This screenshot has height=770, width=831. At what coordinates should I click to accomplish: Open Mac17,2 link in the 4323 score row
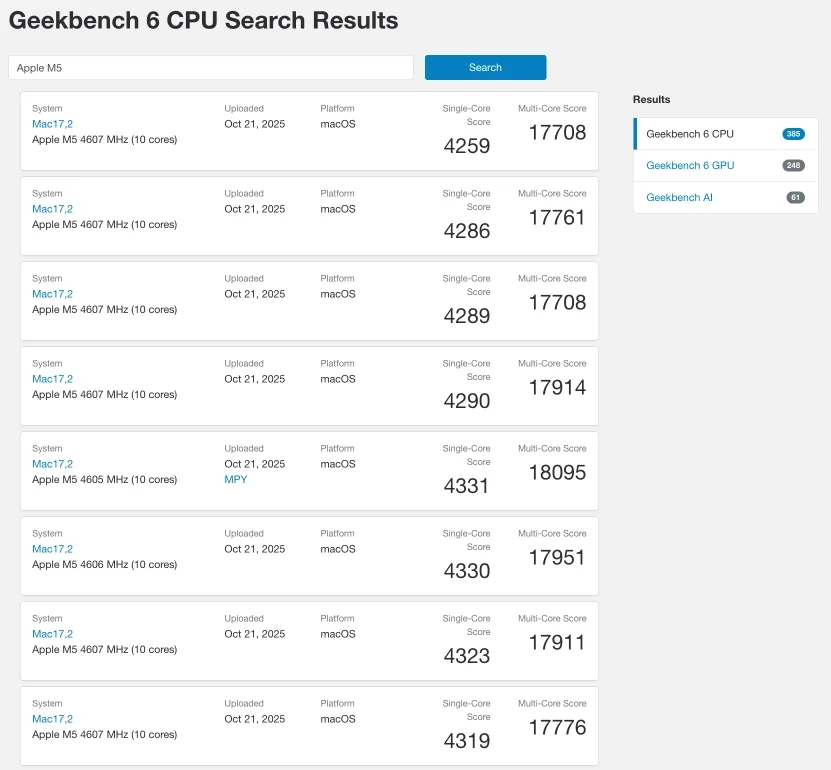(52, 634)
